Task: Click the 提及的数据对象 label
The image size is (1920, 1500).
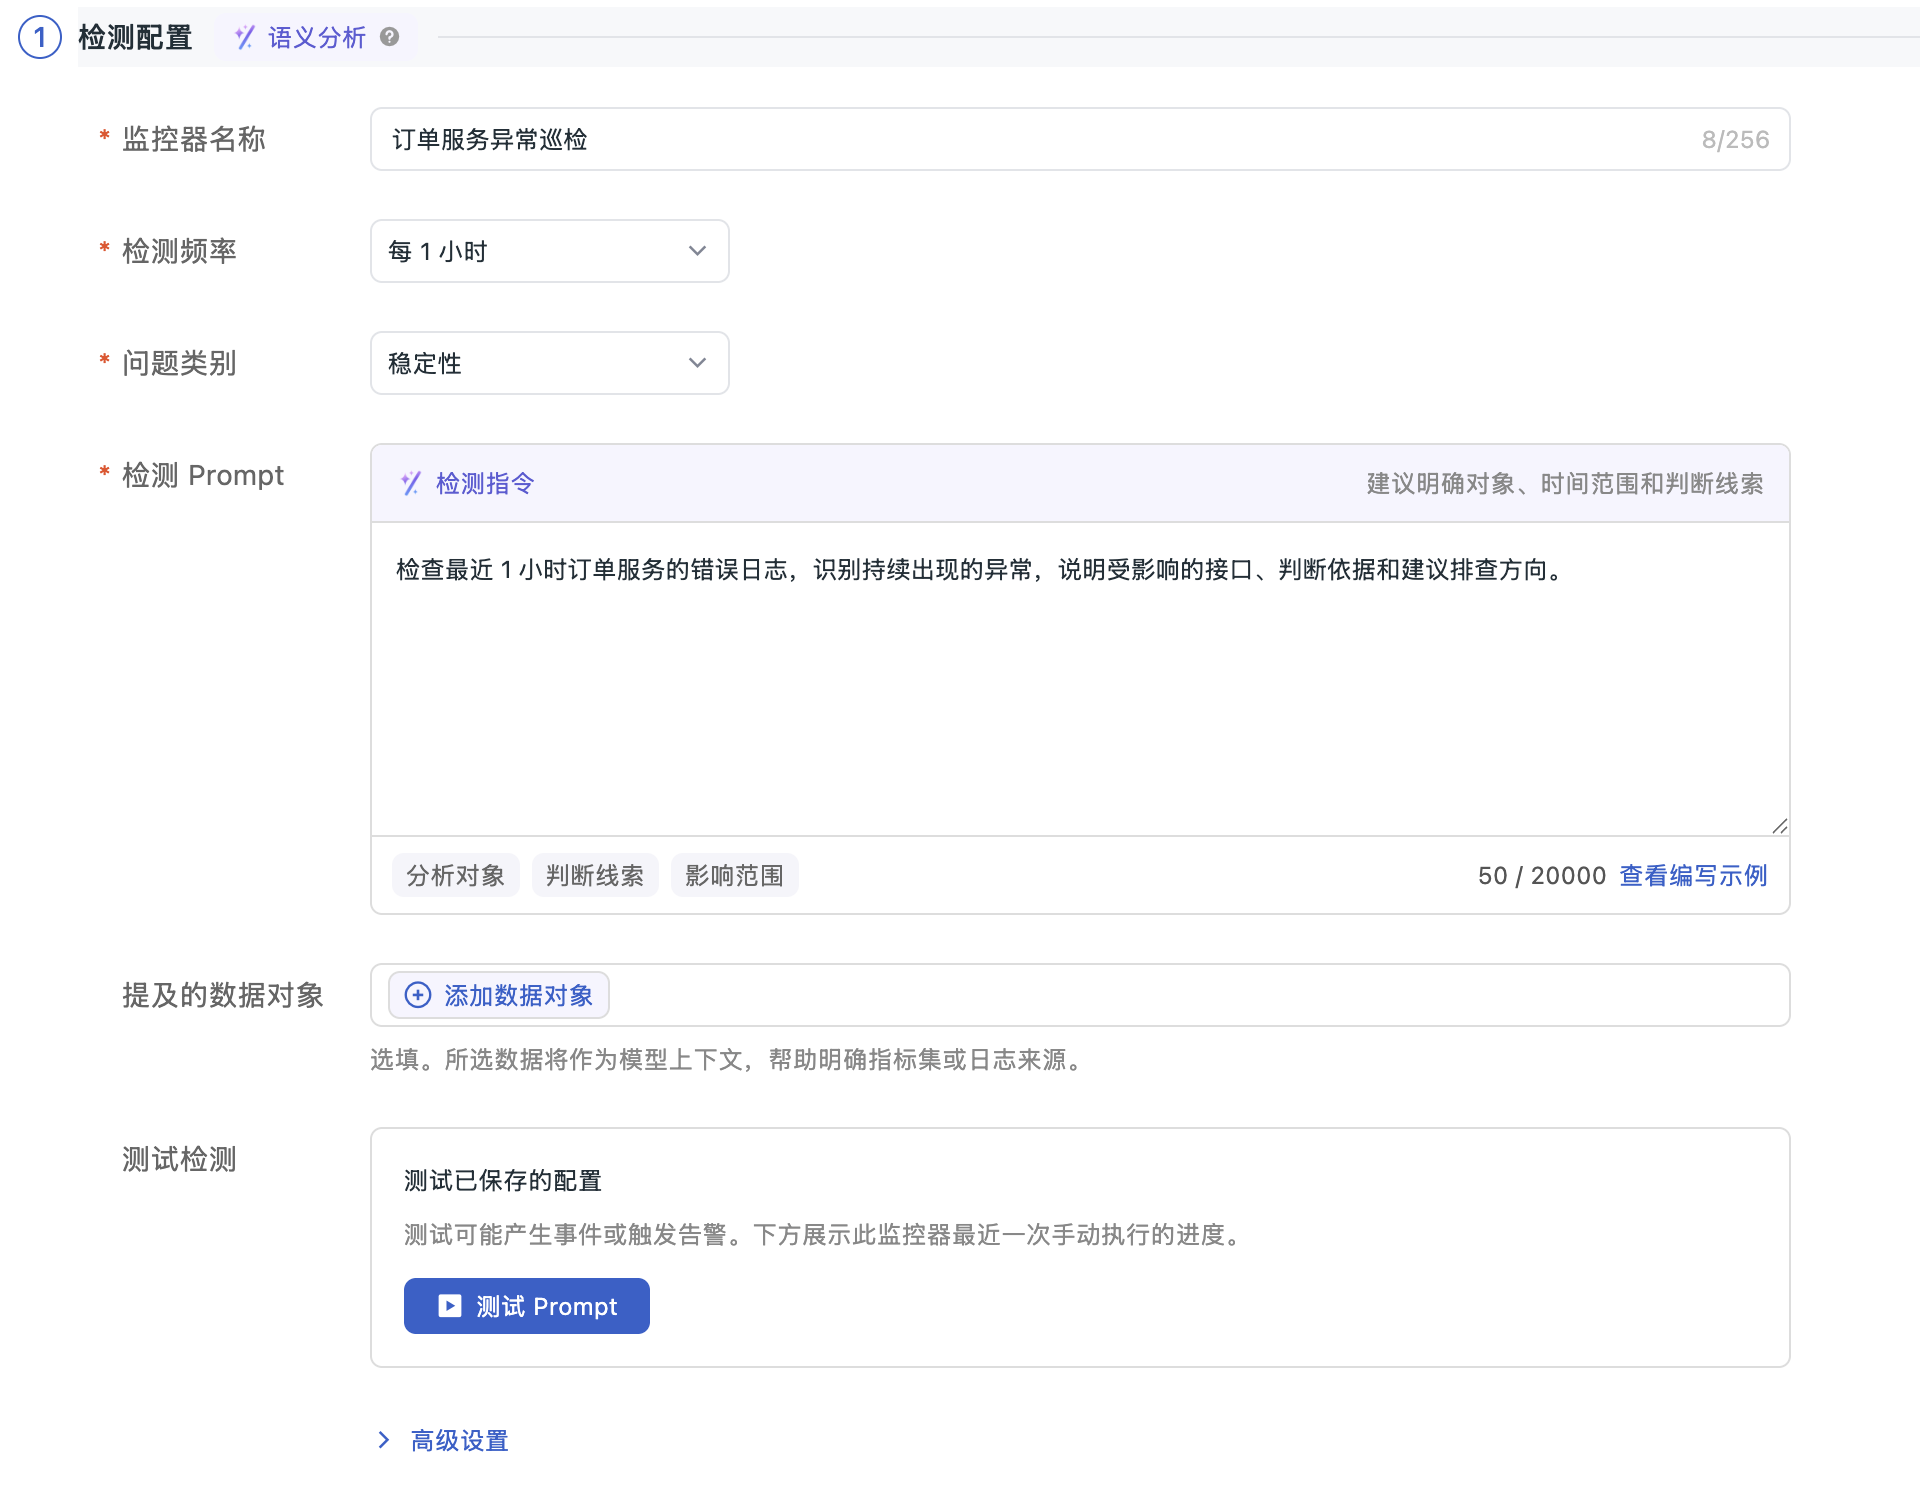Action: pyautogui.click(x=223, y=995)
